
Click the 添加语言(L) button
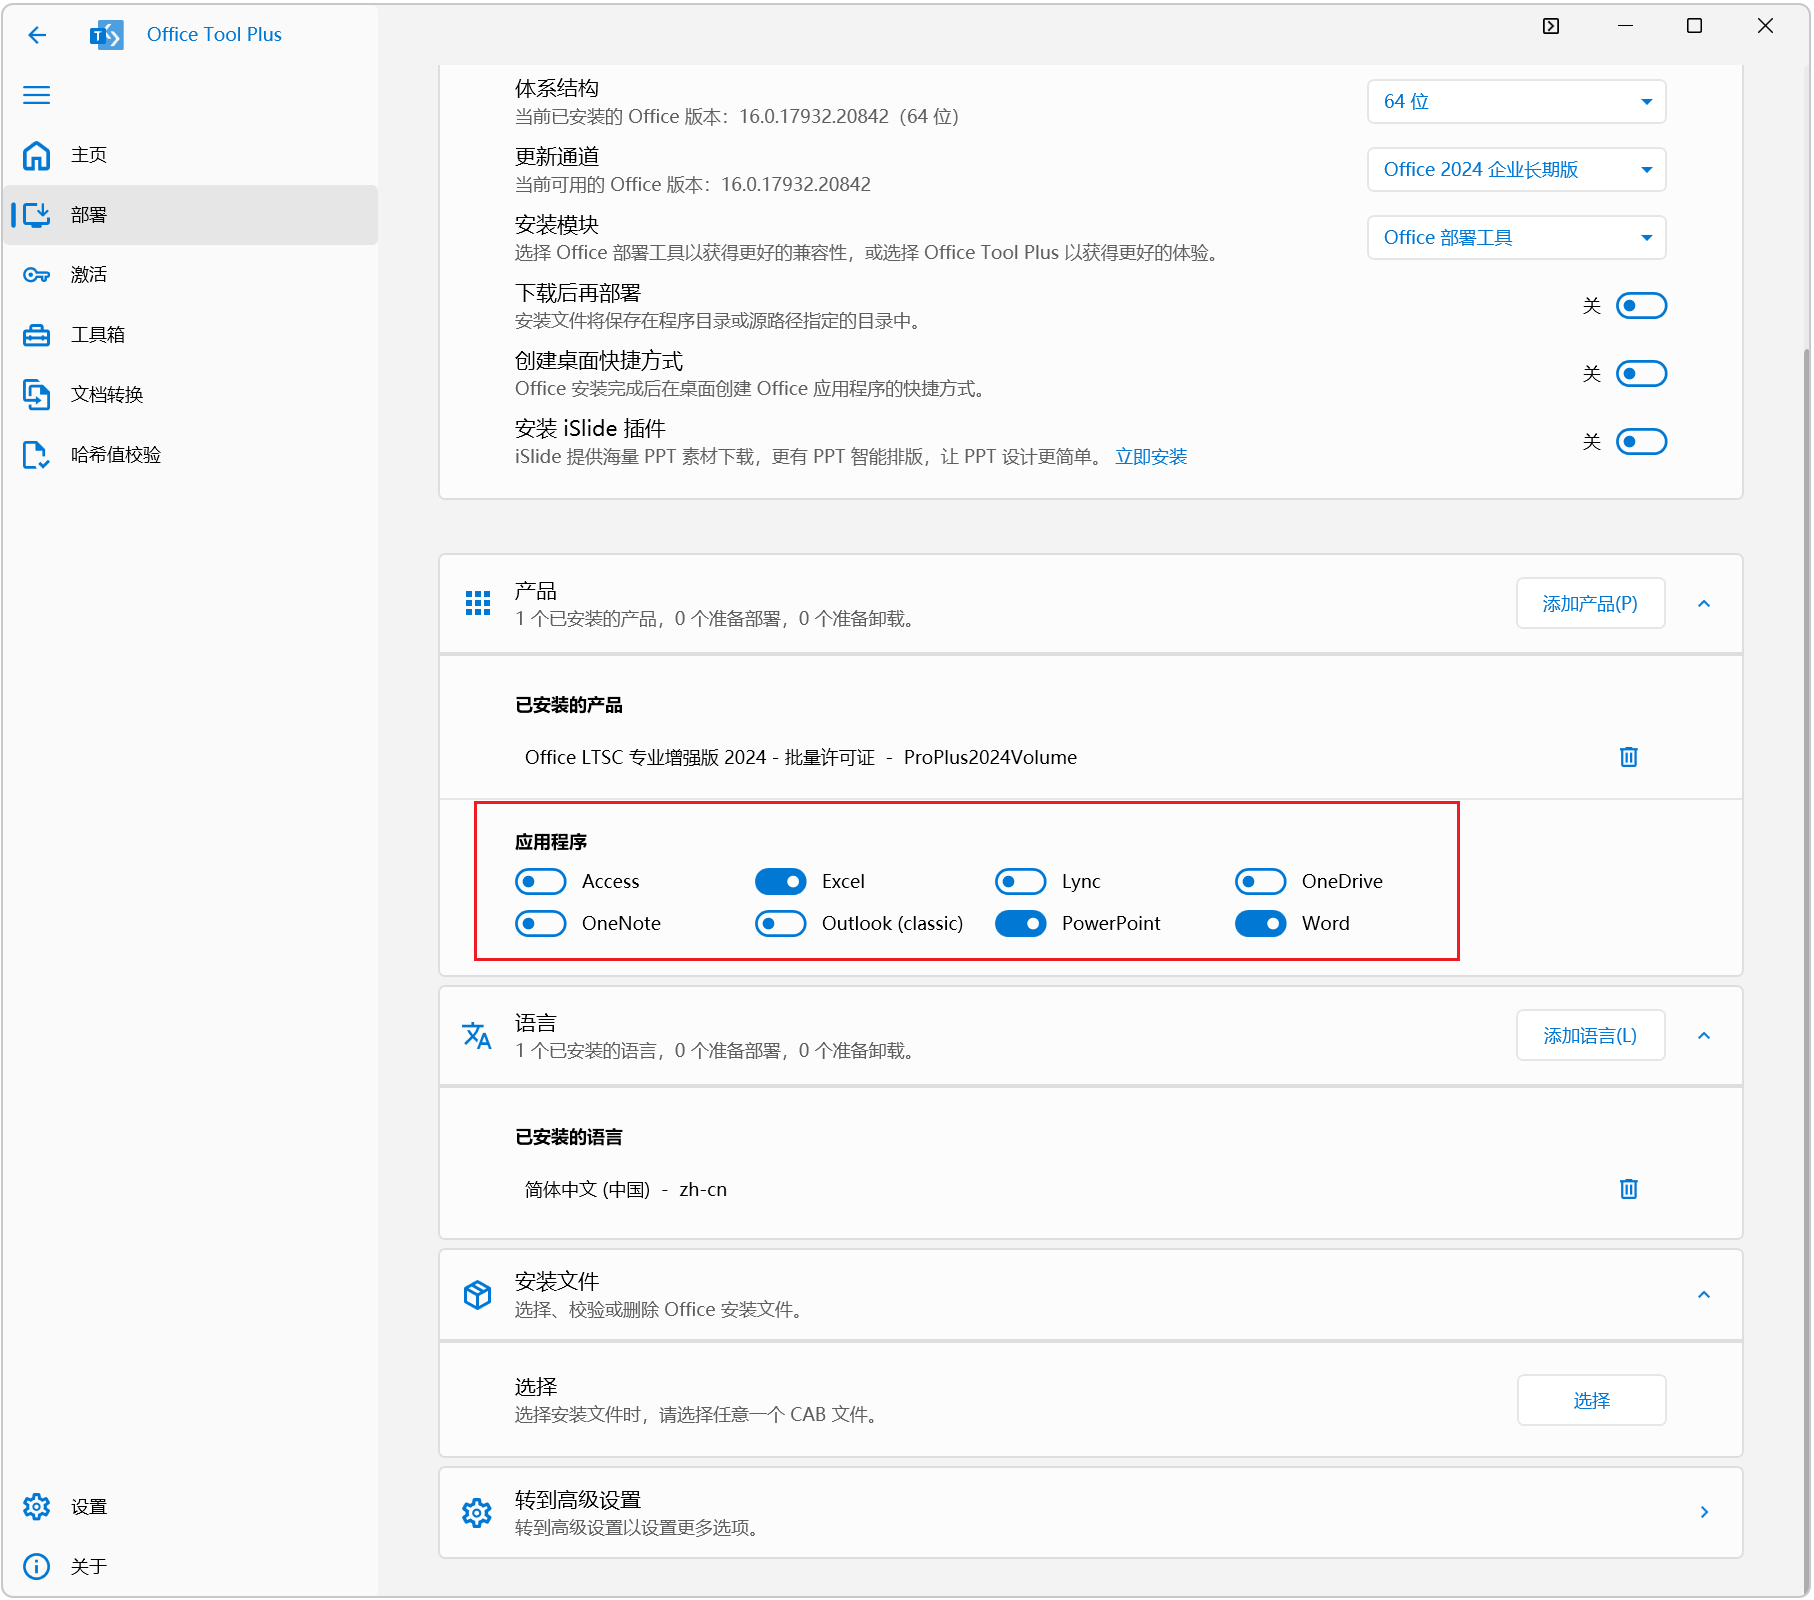pyautogui.click(x=1591, y=1036)
